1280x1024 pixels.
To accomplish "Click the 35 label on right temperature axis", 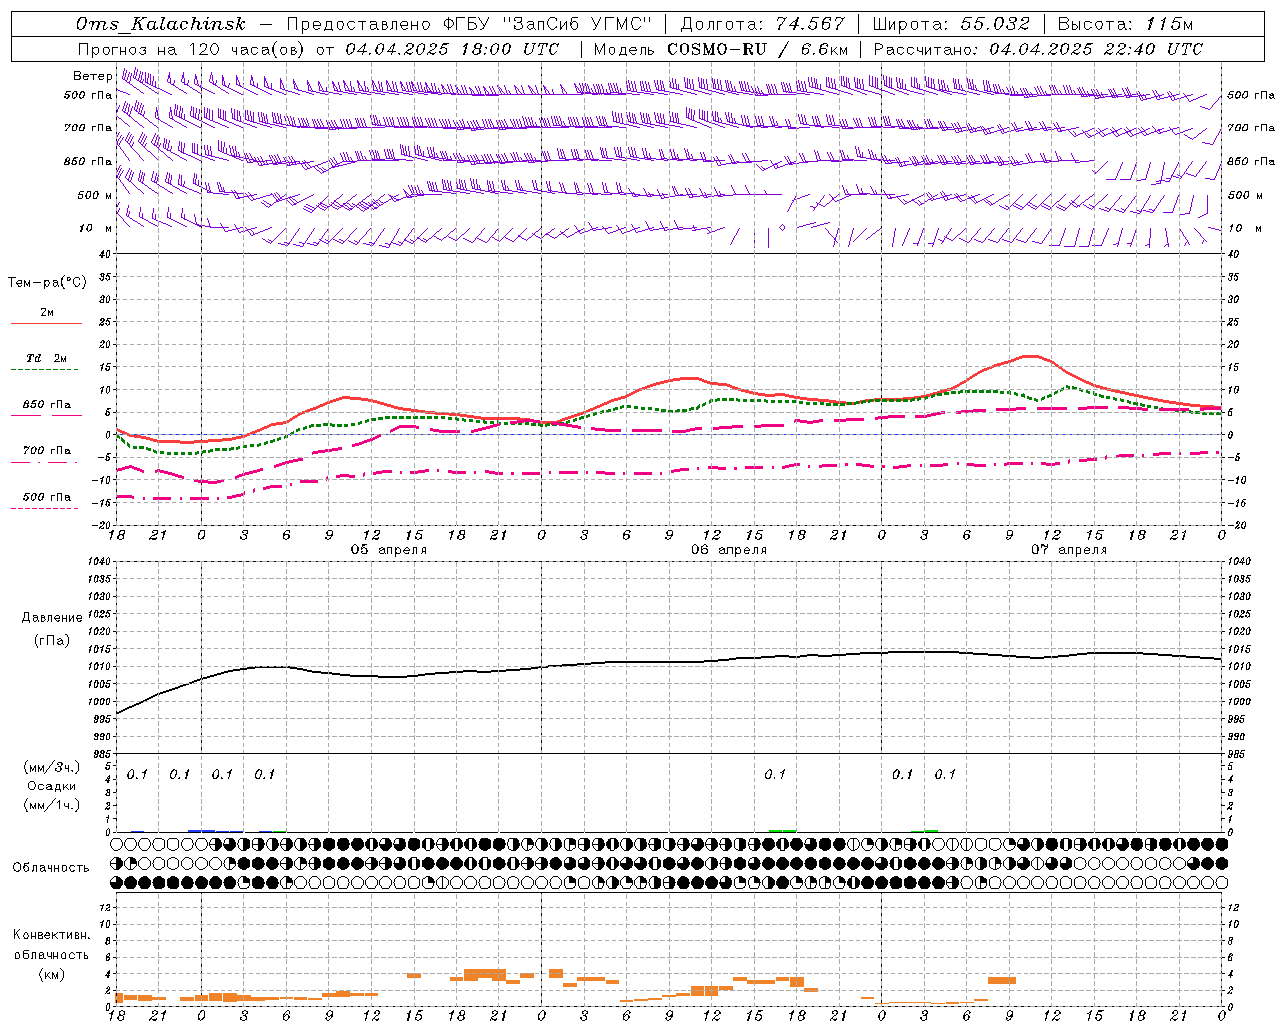I will coord(1233,277).
